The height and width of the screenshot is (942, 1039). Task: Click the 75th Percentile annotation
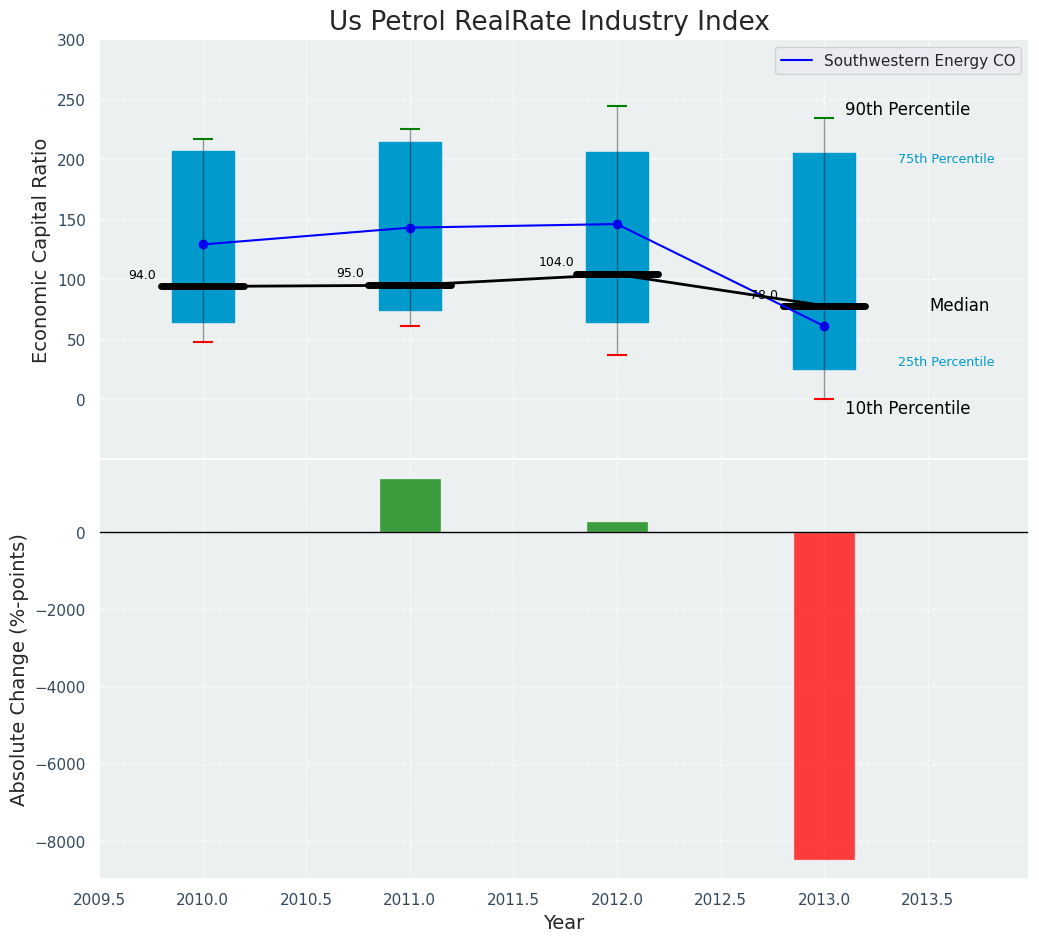pyautogui.click(x=945, y=159)
